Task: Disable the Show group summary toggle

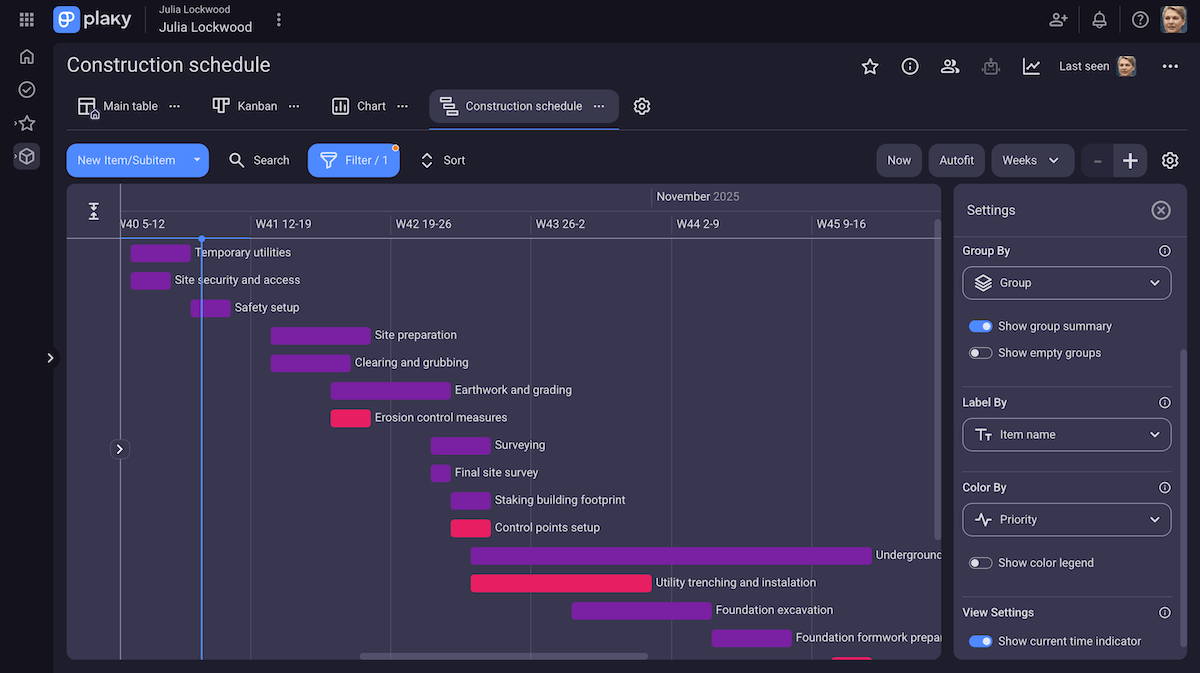Action: 981,326
